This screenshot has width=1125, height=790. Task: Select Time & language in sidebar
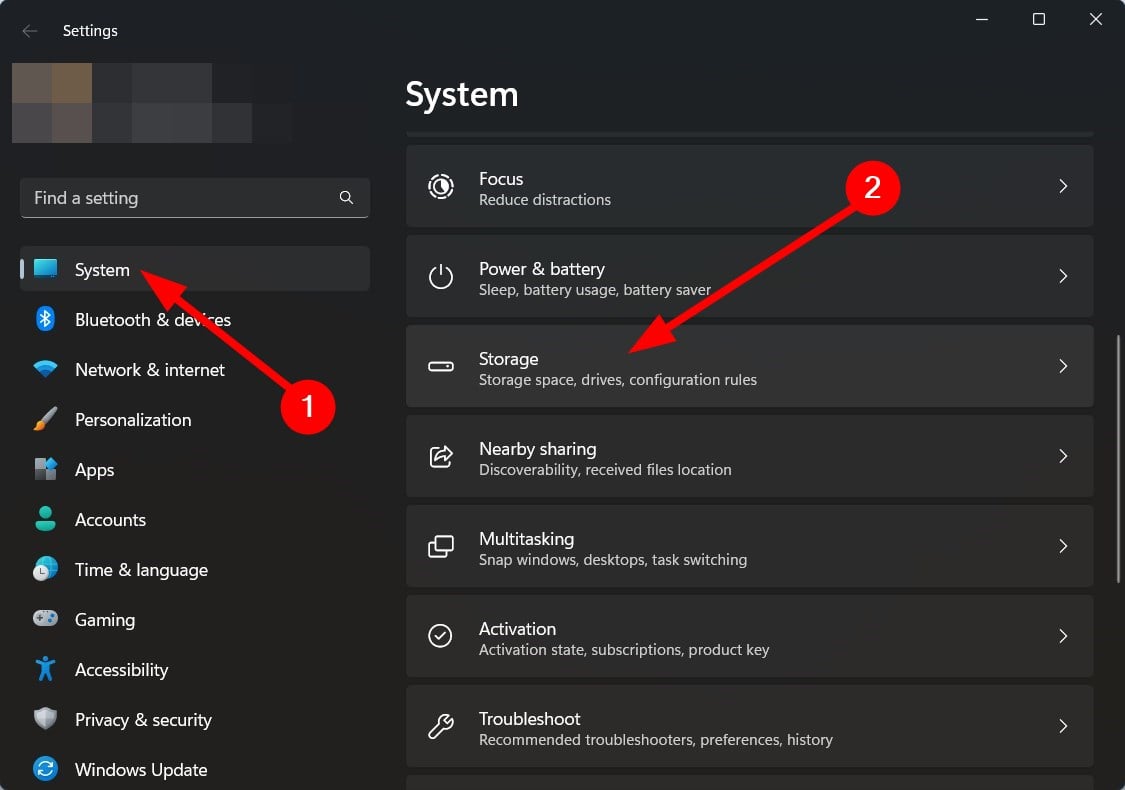[x=141, y=569]
